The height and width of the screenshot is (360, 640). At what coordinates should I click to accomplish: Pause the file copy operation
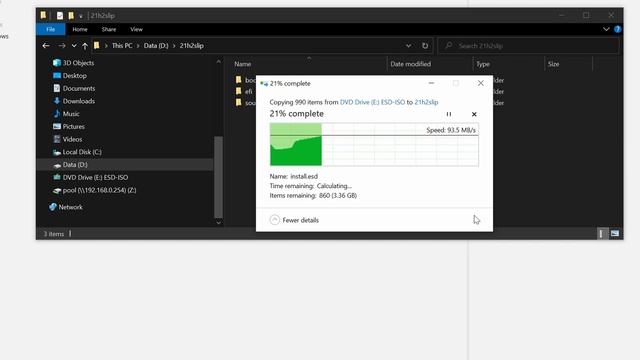point(449,114)
